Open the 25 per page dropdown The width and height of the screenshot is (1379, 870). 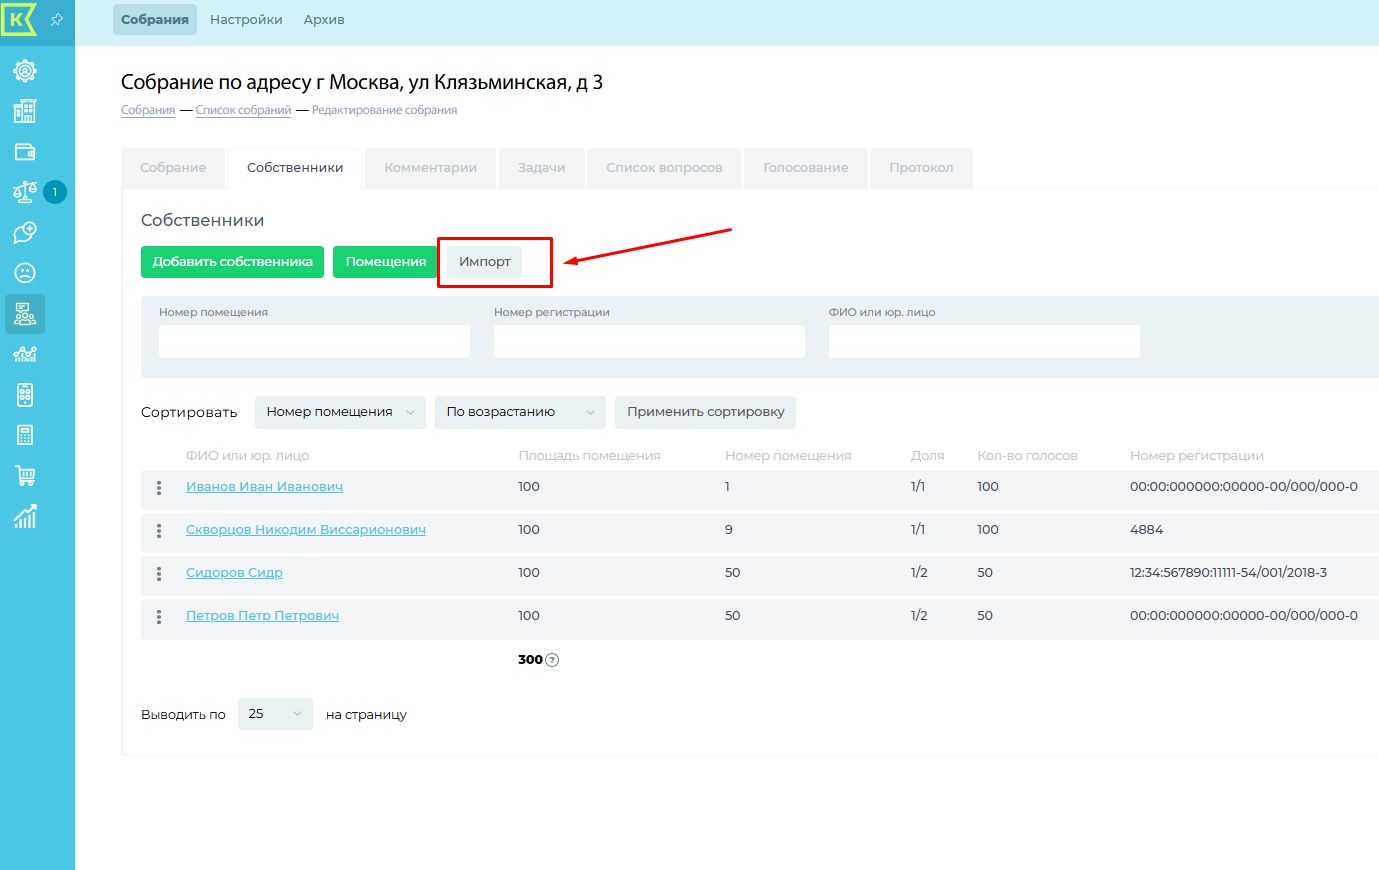pyautogui.click(x=275, y=714)
